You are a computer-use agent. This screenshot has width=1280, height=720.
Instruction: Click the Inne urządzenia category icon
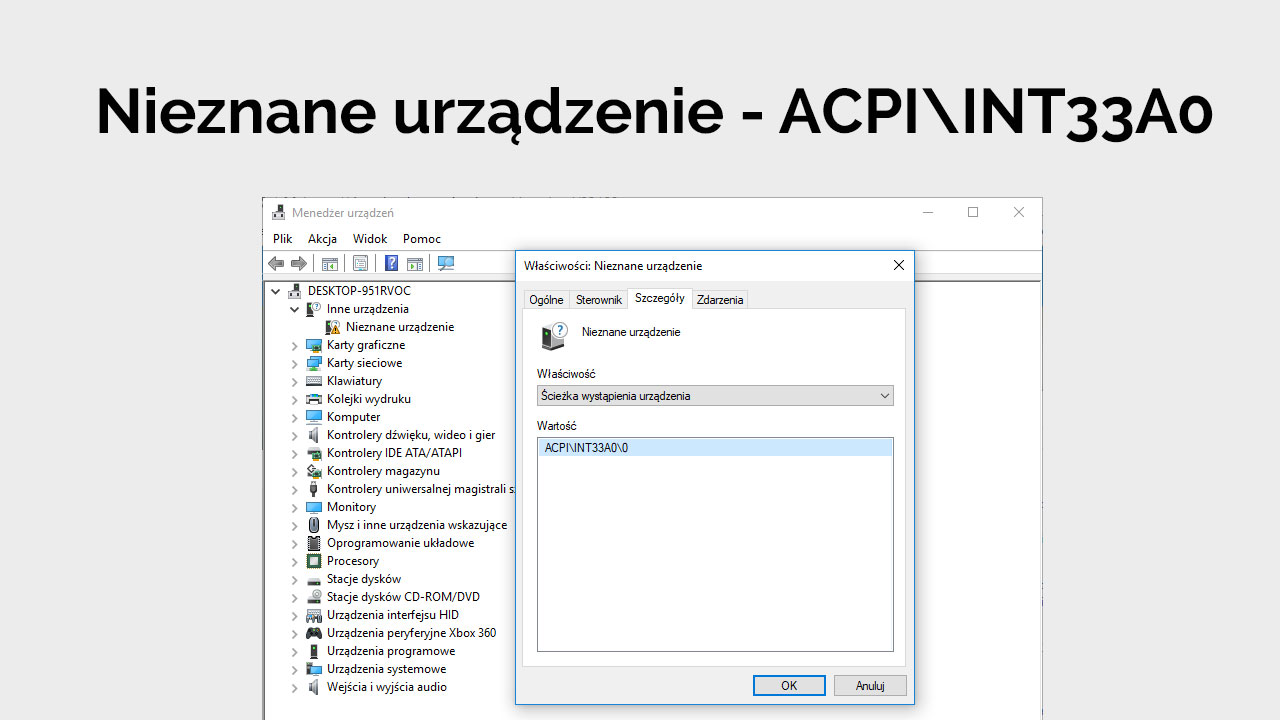pyautogui.click(x=314, y=309)
